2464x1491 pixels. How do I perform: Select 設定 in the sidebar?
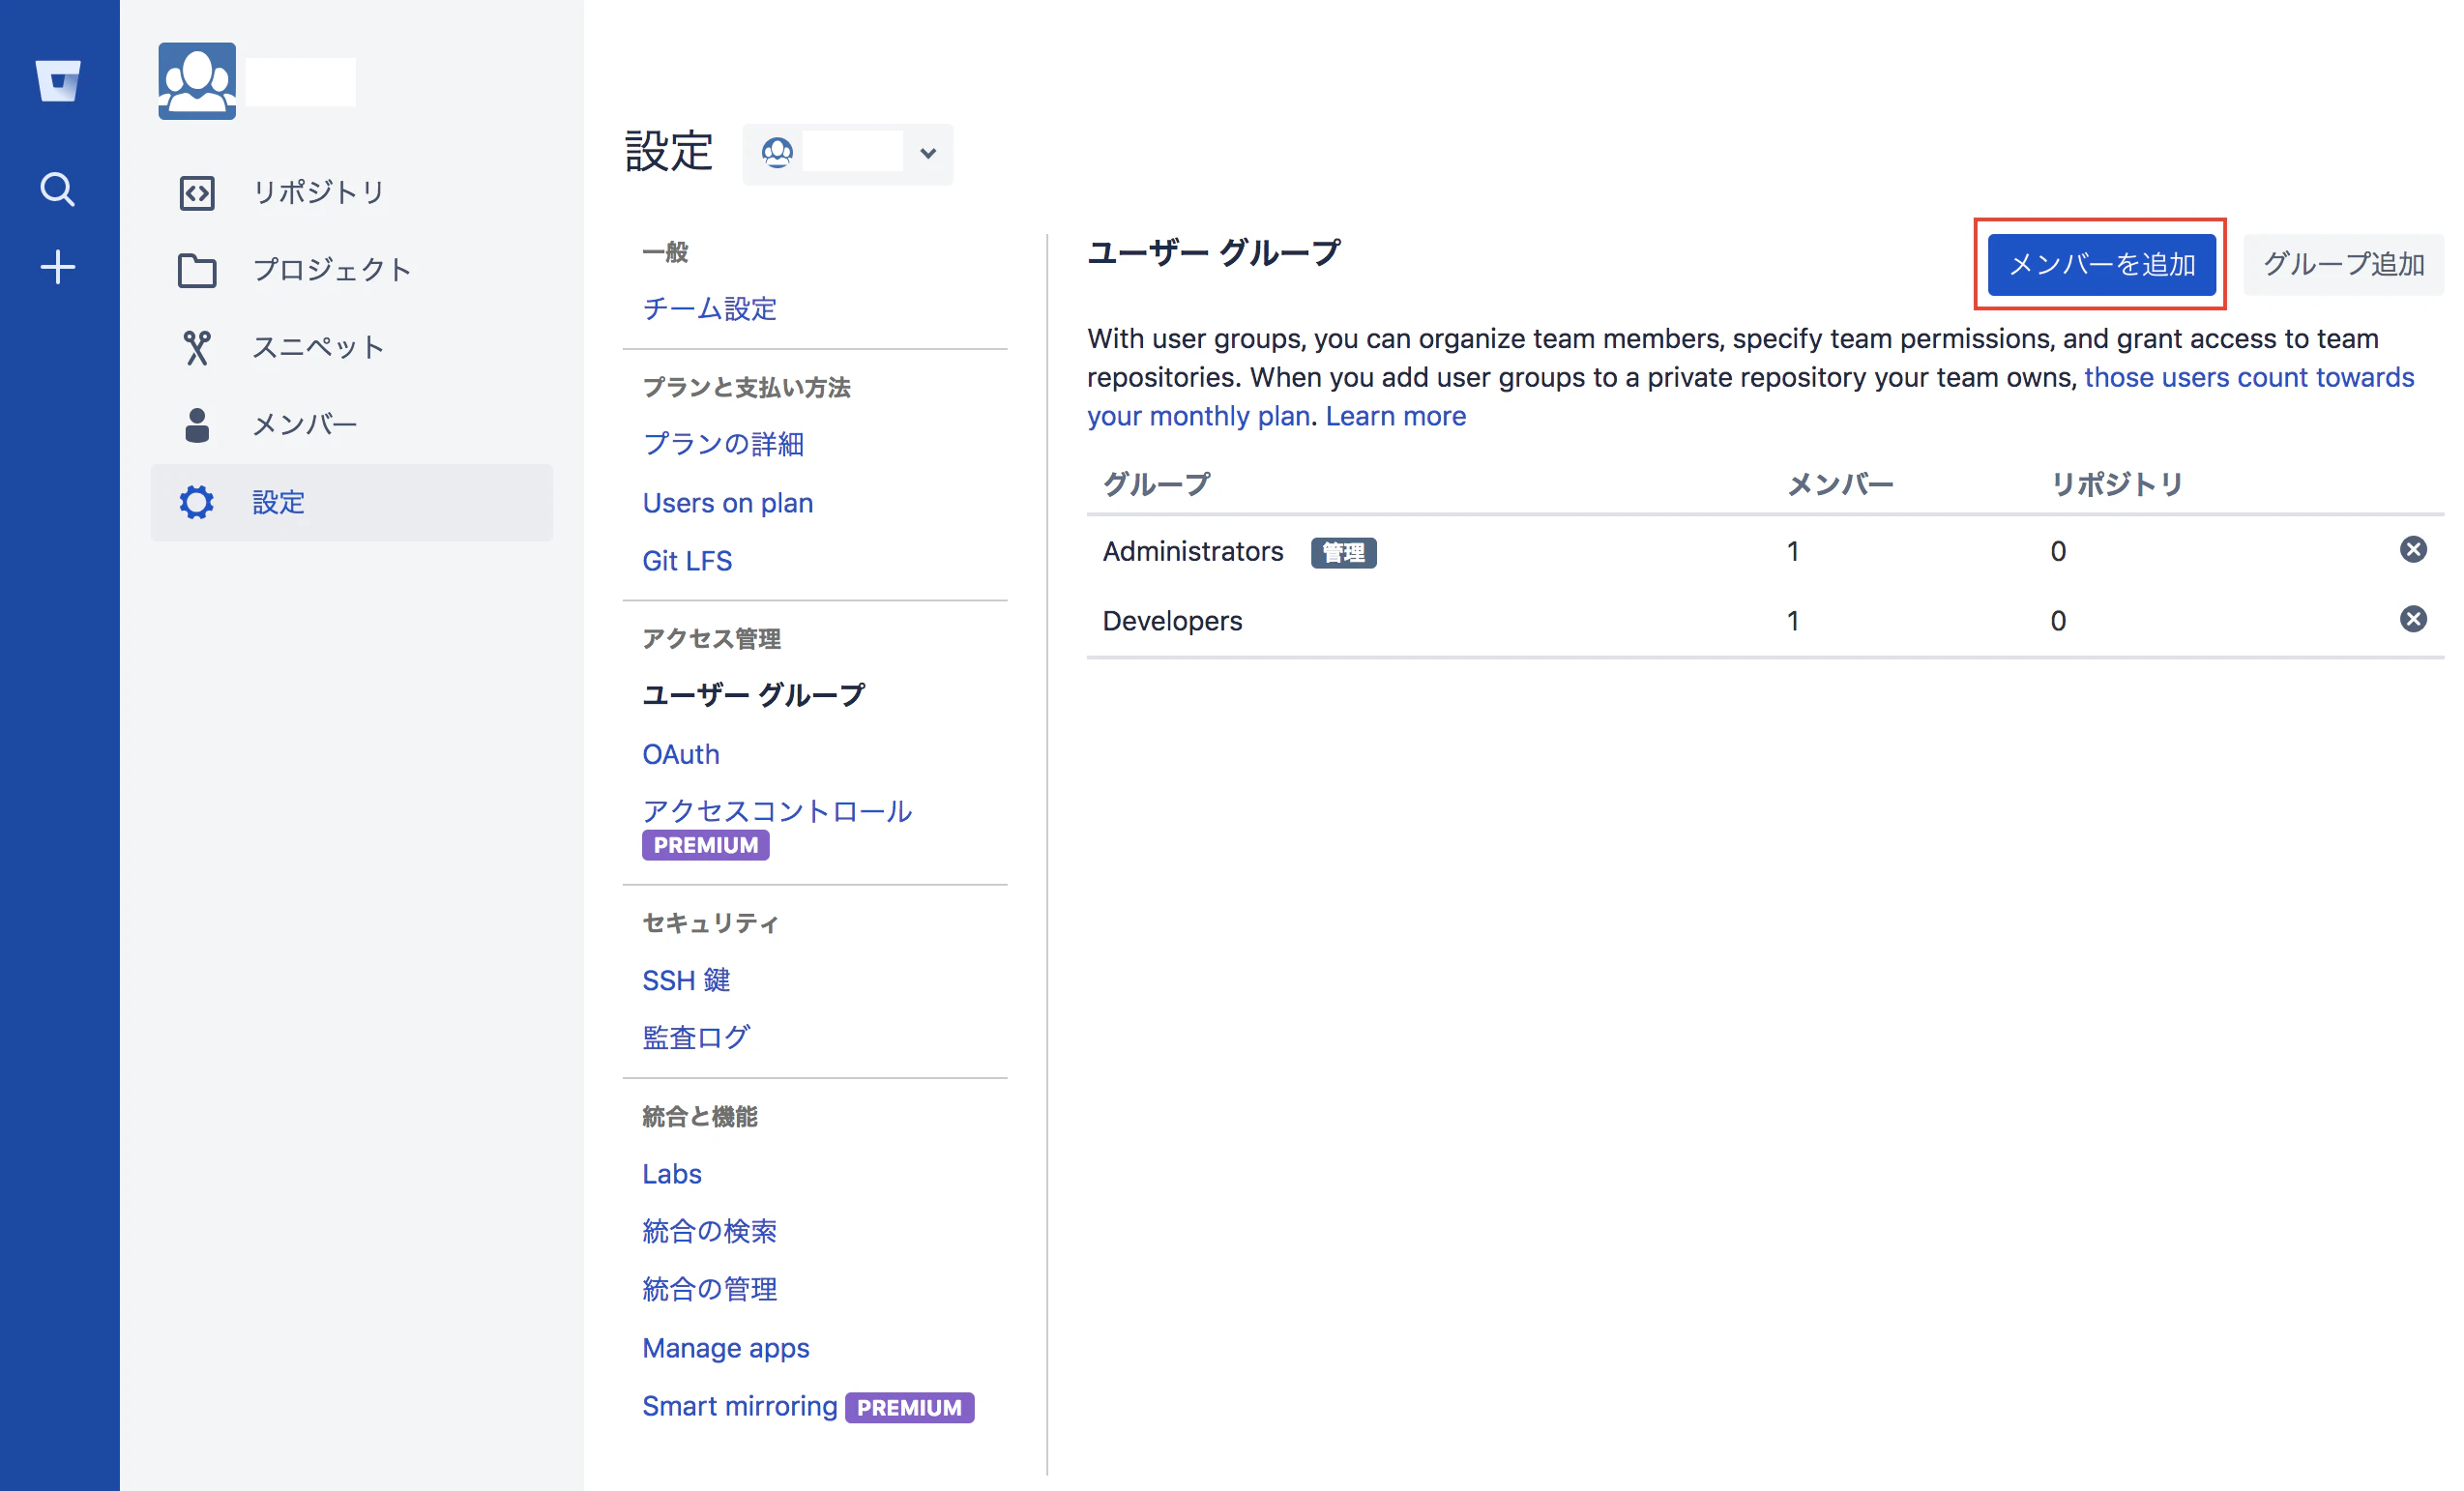352,502
